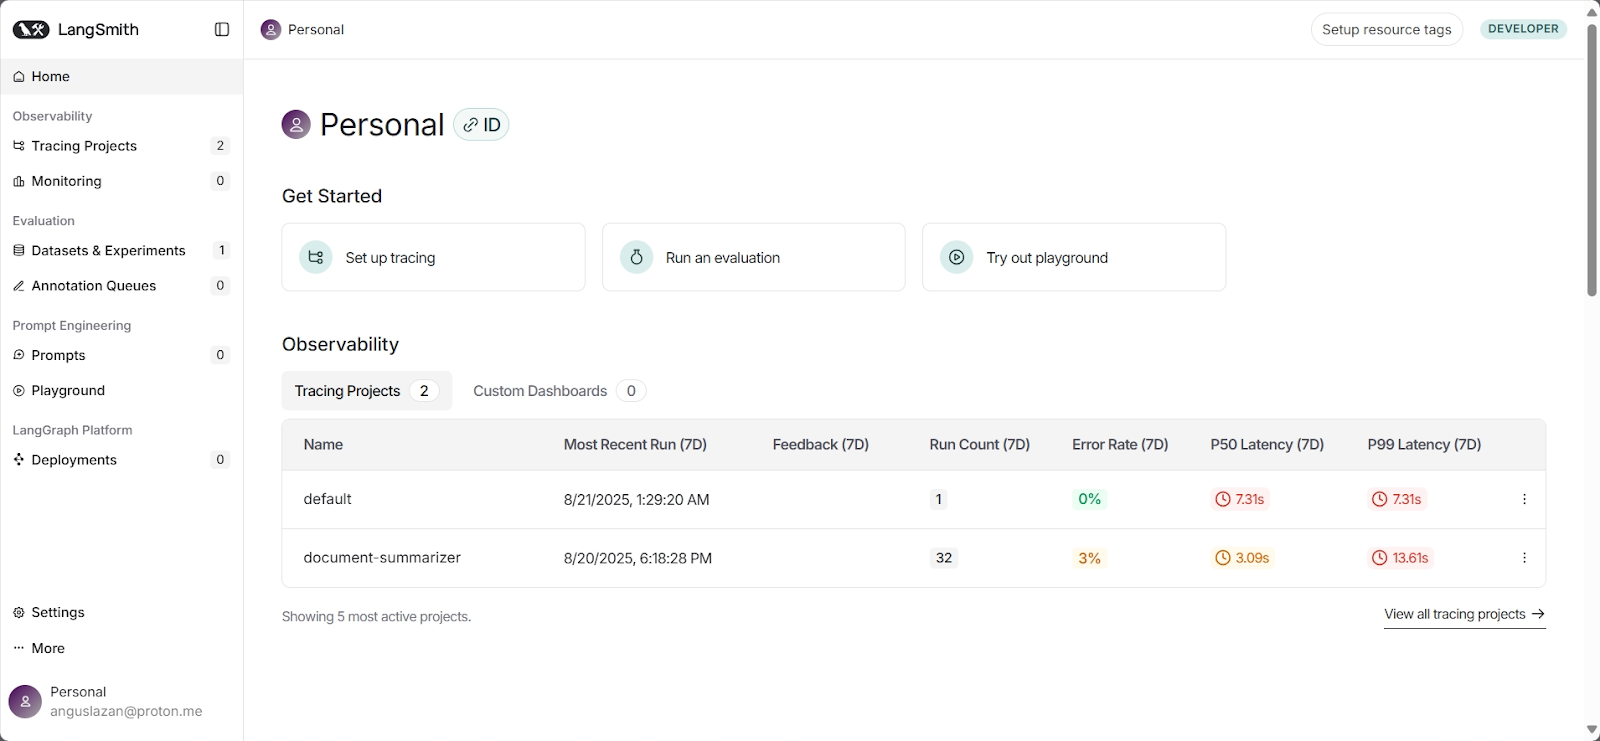Click the Most Recent Run (7D) column header
1600x741 pixels.
point(635,445)
